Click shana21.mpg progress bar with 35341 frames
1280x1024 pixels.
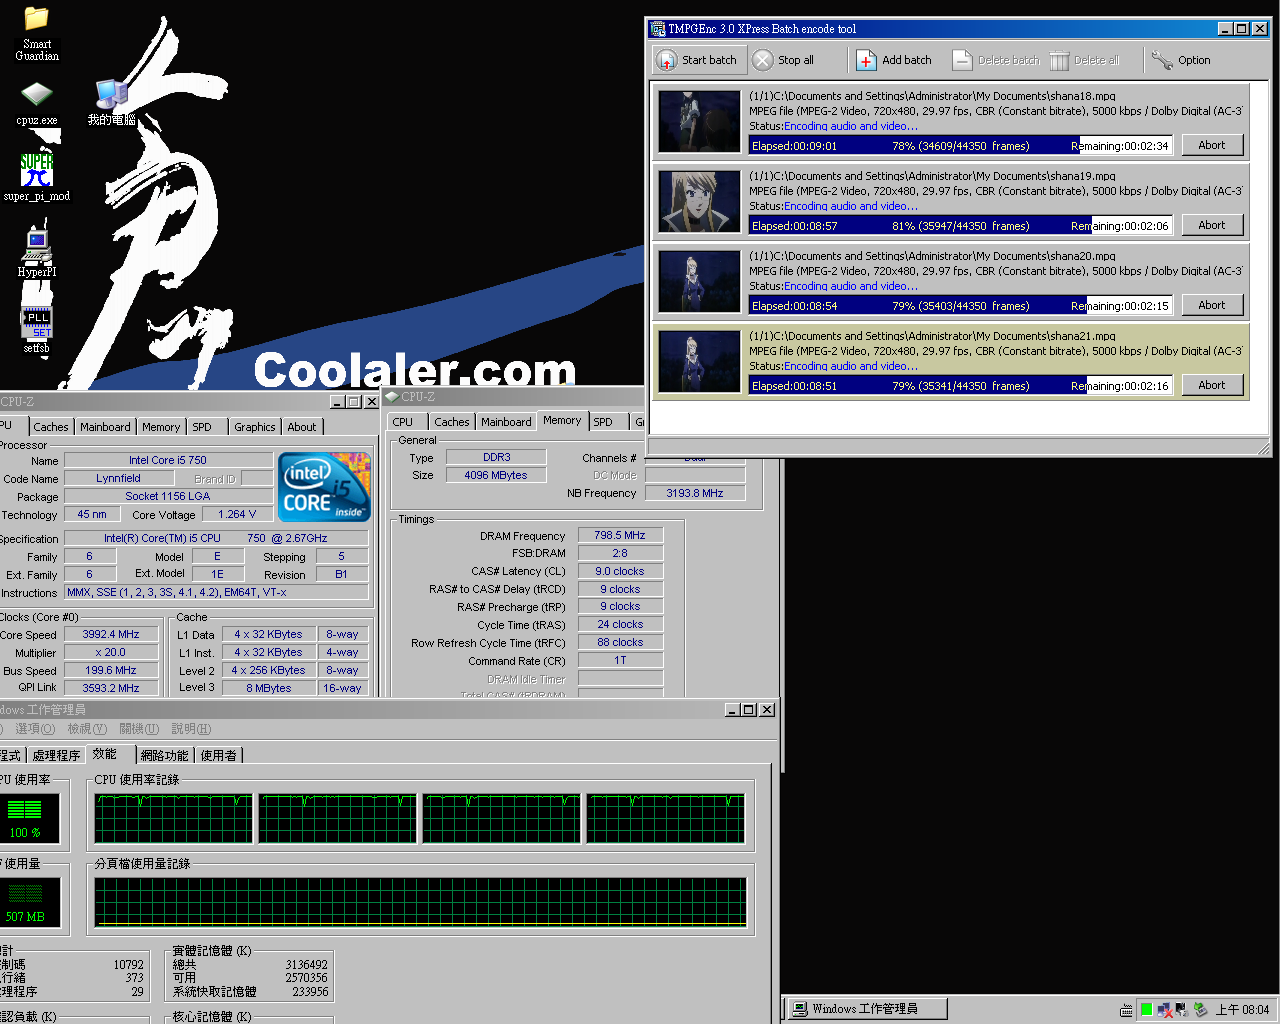coord(960,385)
